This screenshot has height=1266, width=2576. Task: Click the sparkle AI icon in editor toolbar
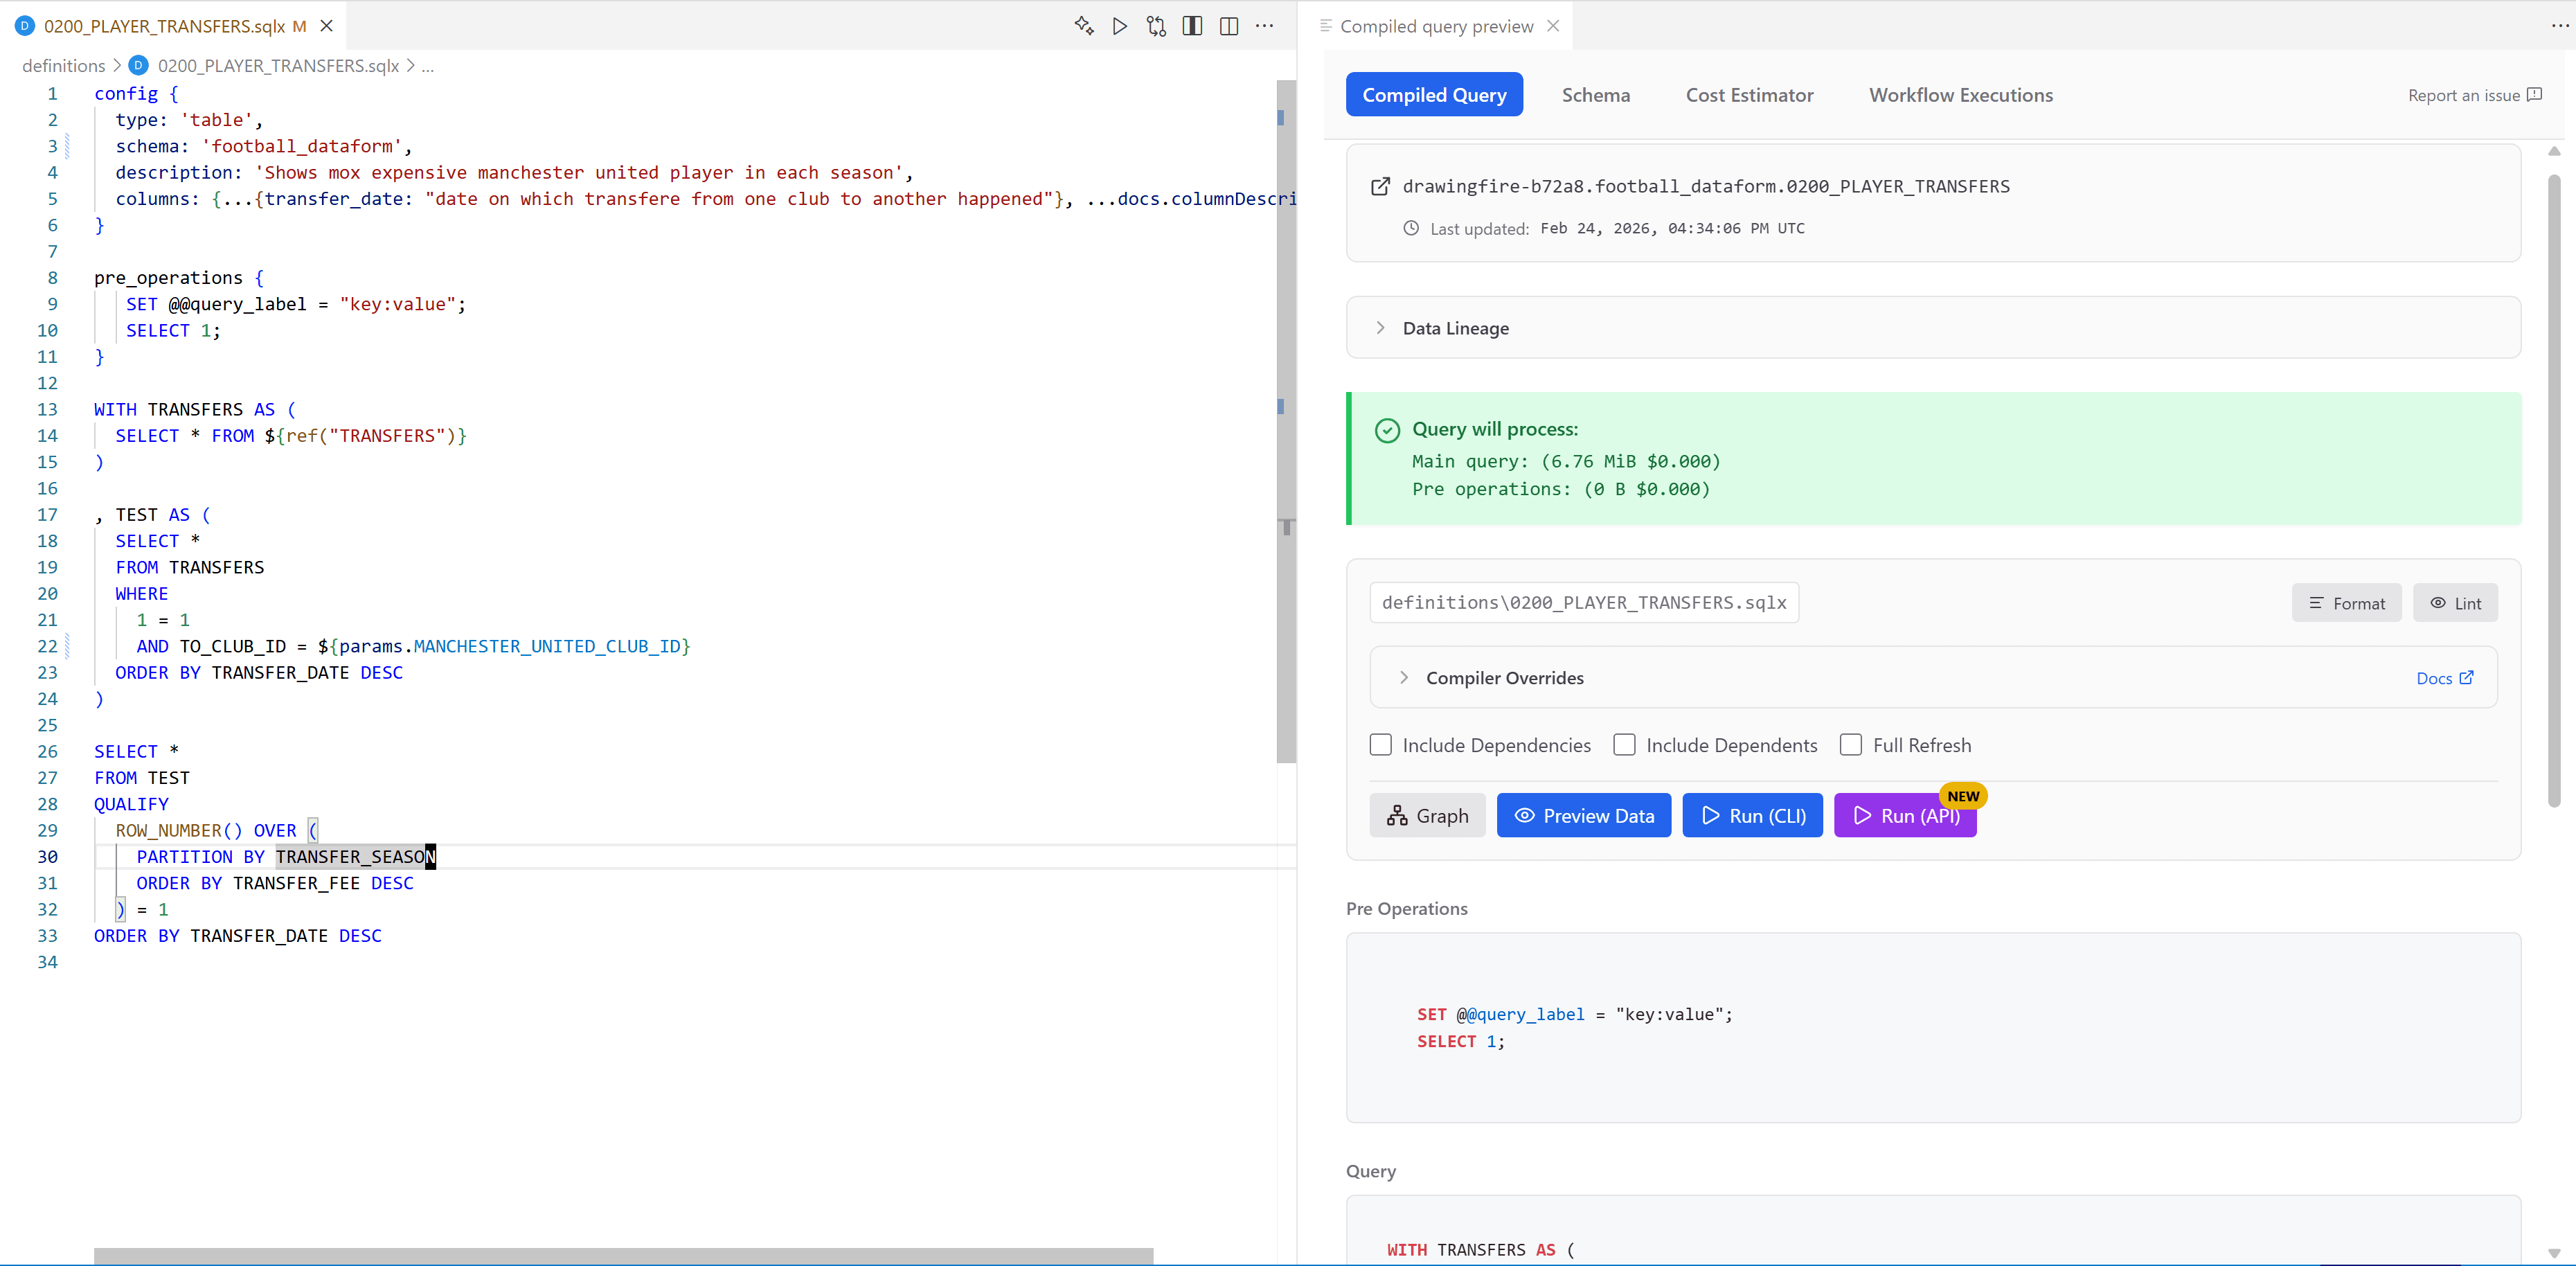[1083, 26]
